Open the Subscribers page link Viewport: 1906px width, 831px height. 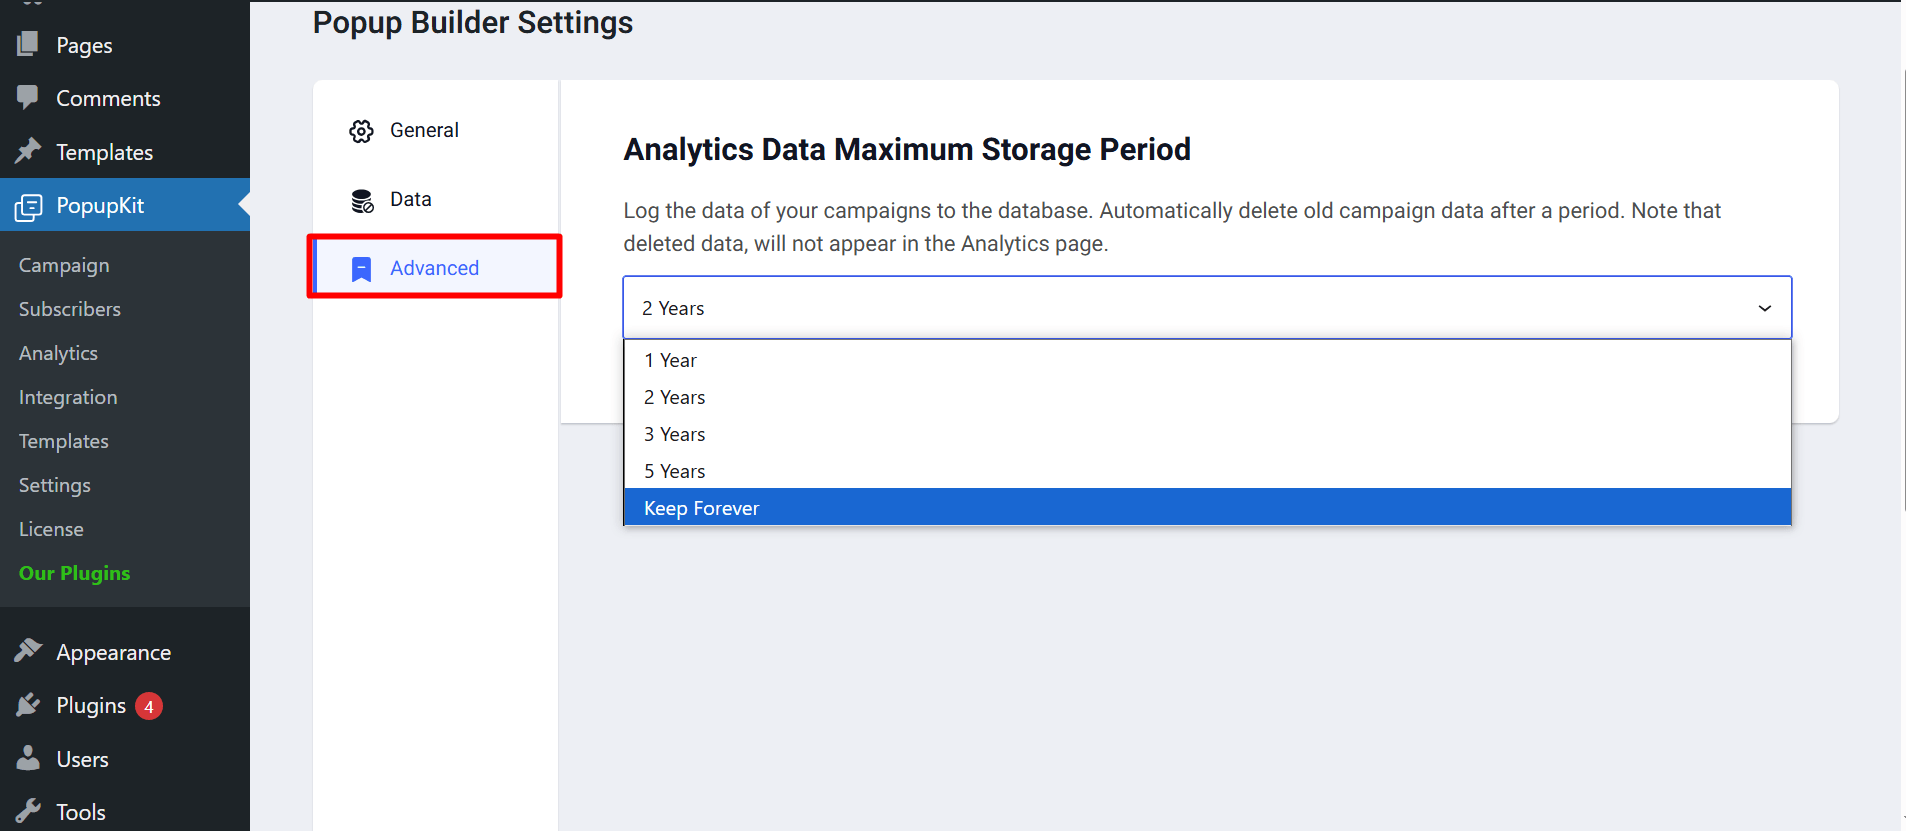pos(70,309)
